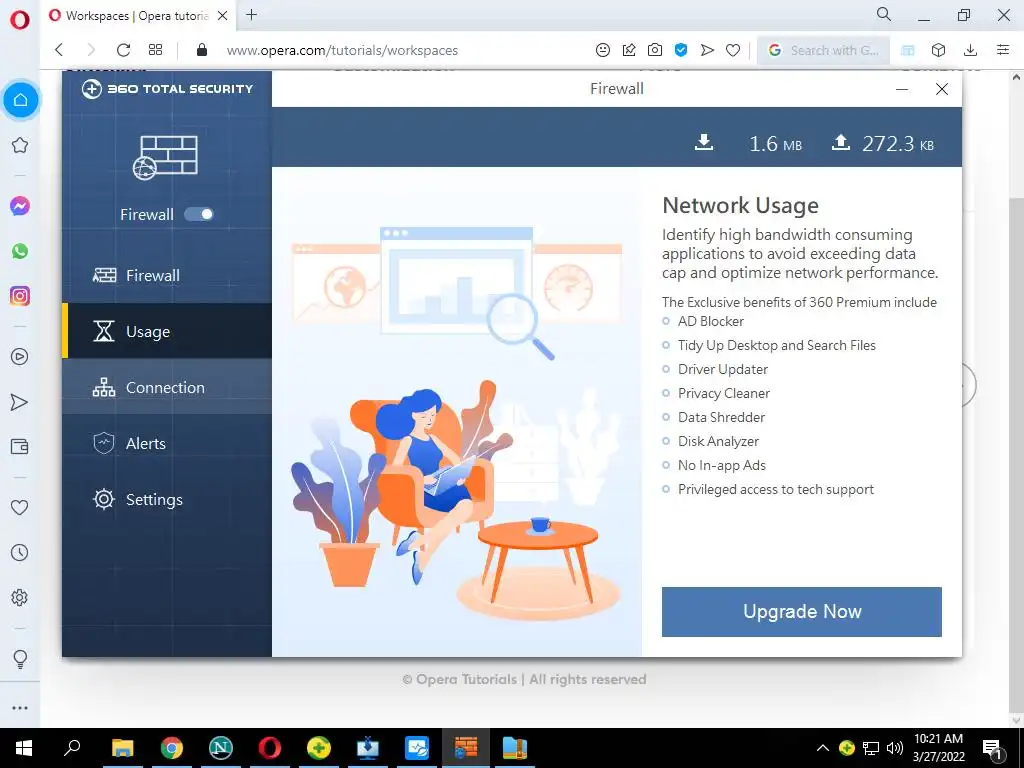Screen dimensions: 1024x768
Task: Click the Settings gear icon in firewall sidebar
Action: [x=104, y=499]
